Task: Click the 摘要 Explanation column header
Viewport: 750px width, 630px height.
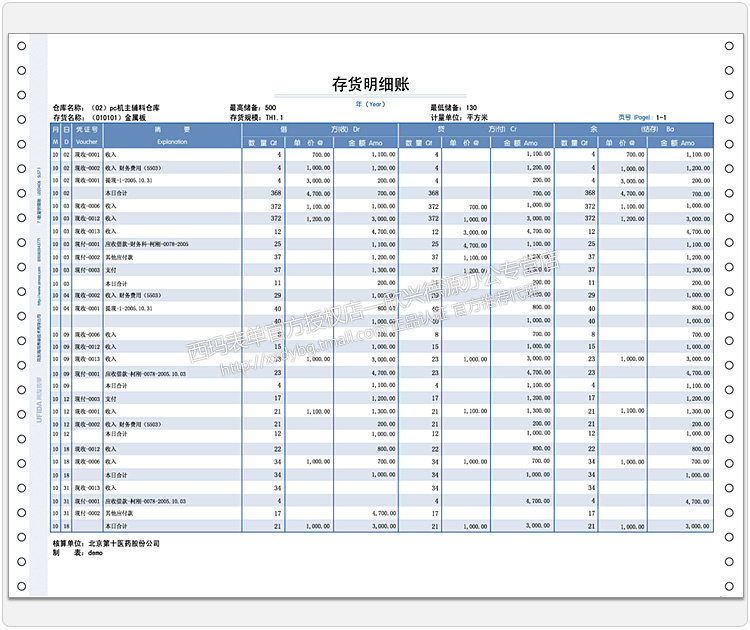Action: 172,135
